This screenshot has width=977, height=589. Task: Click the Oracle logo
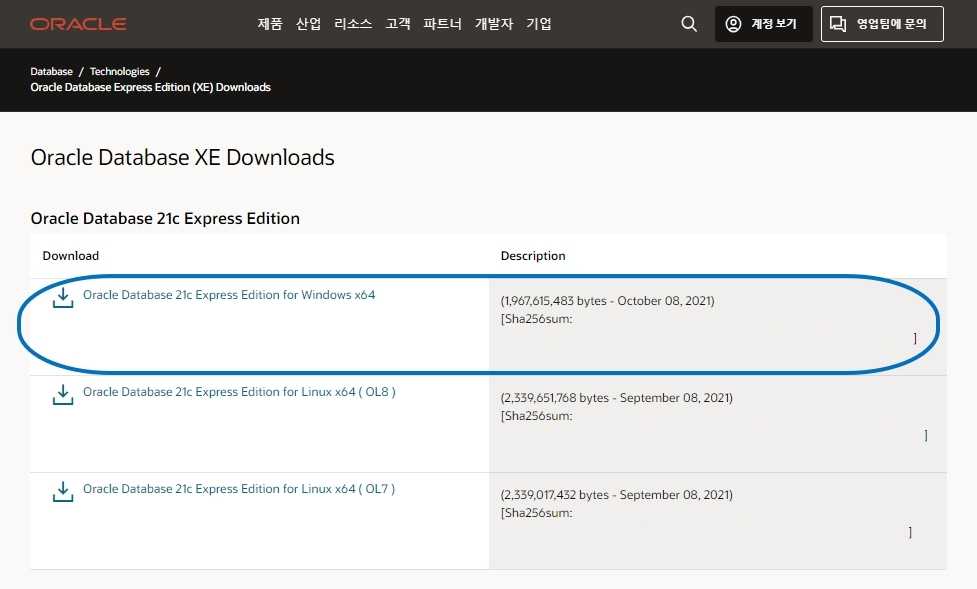point(78,24)
